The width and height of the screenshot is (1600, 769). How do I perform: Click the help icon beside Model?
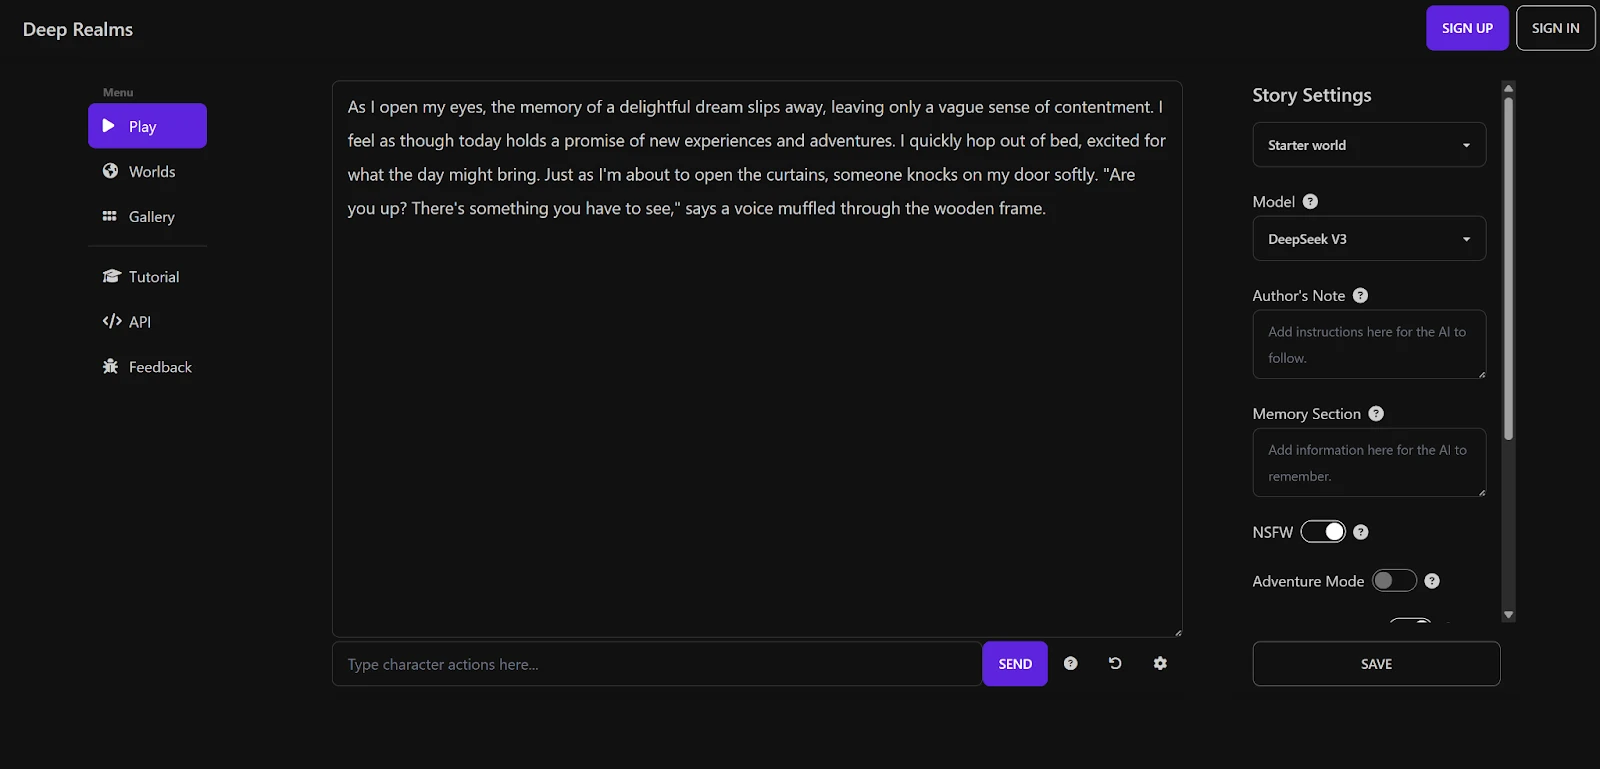1310,201
